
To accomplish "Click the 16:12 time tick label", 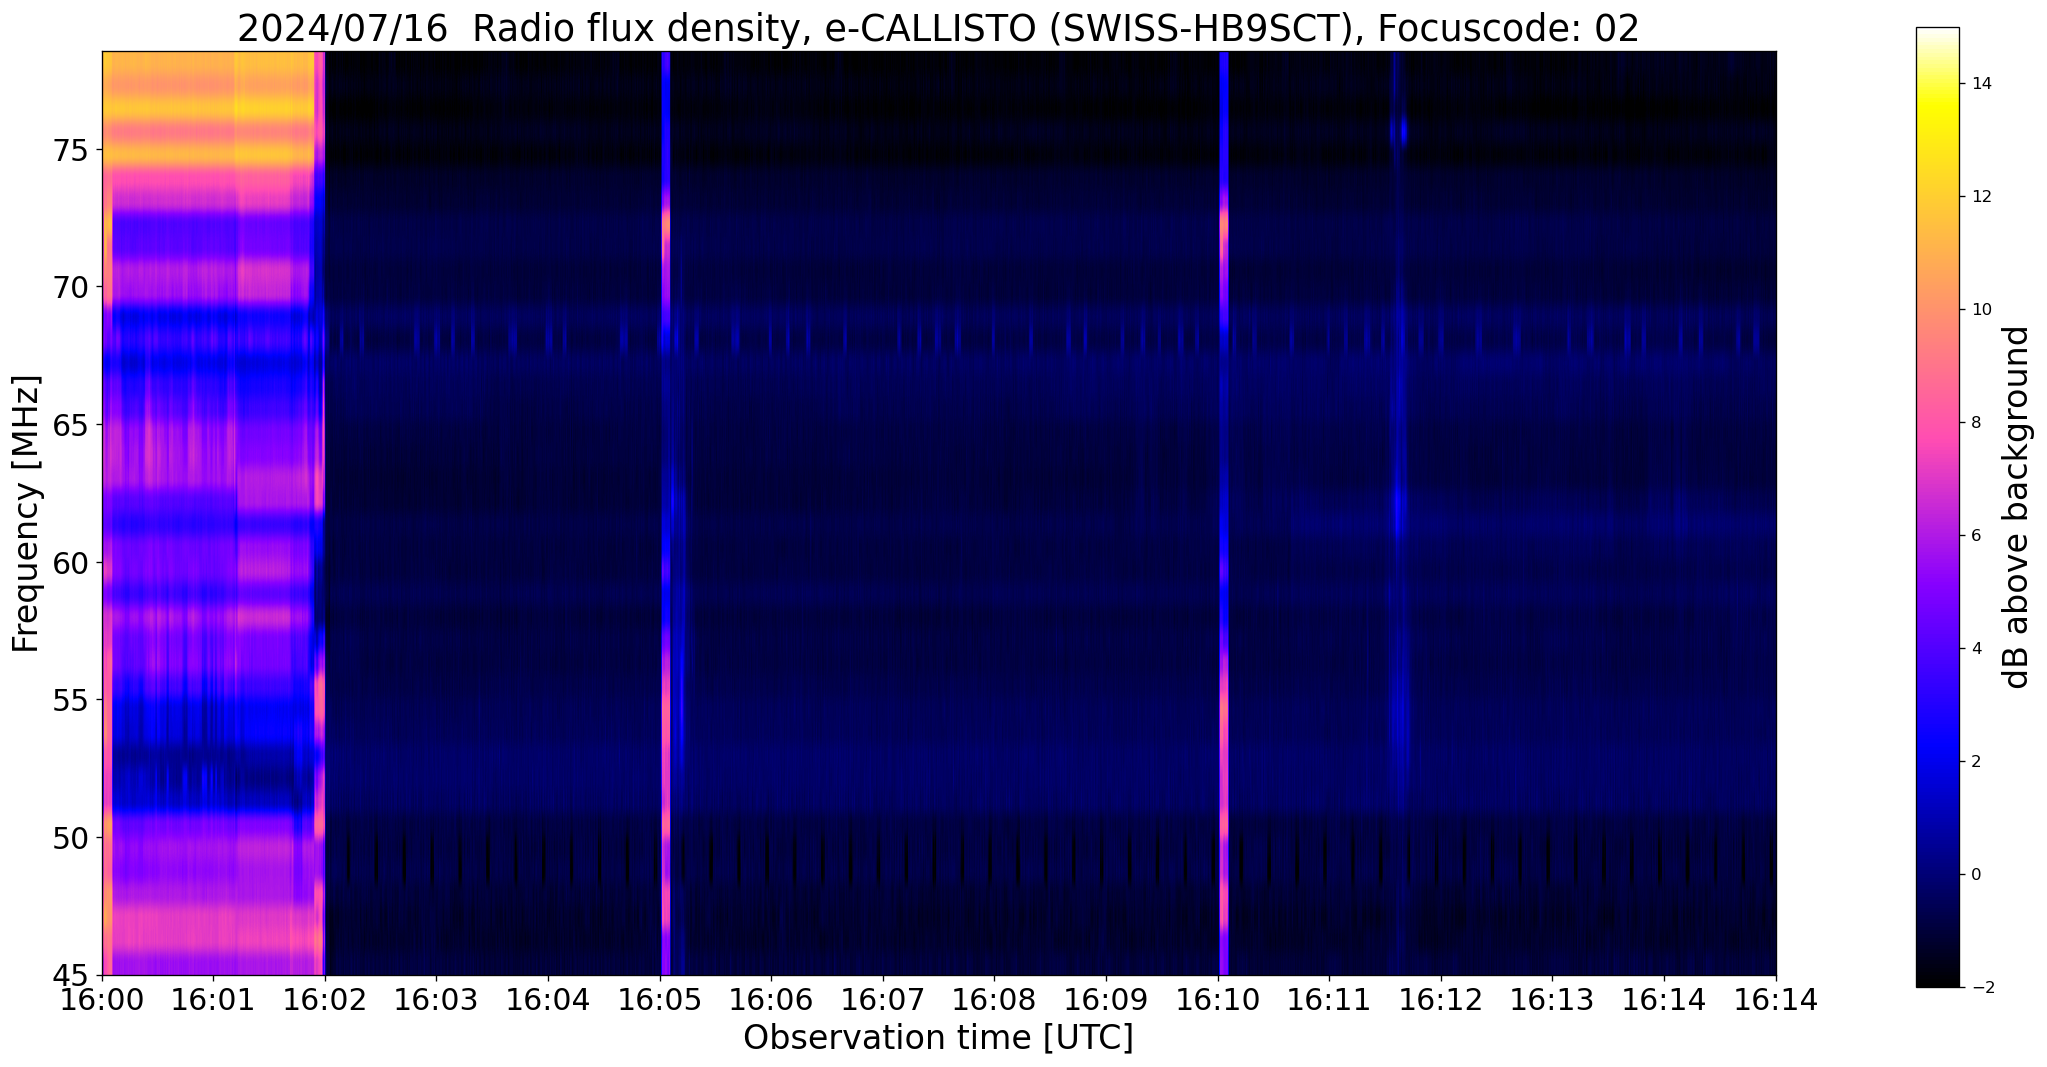I will pyautogui.click(x=1441, y=999).
